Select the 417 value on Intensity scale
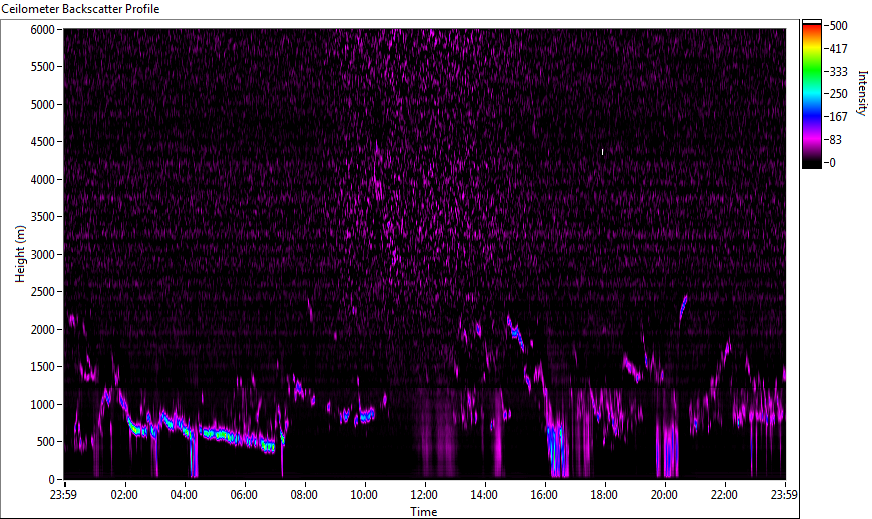Viewport: 872px width, 519px height. point(838,48)
